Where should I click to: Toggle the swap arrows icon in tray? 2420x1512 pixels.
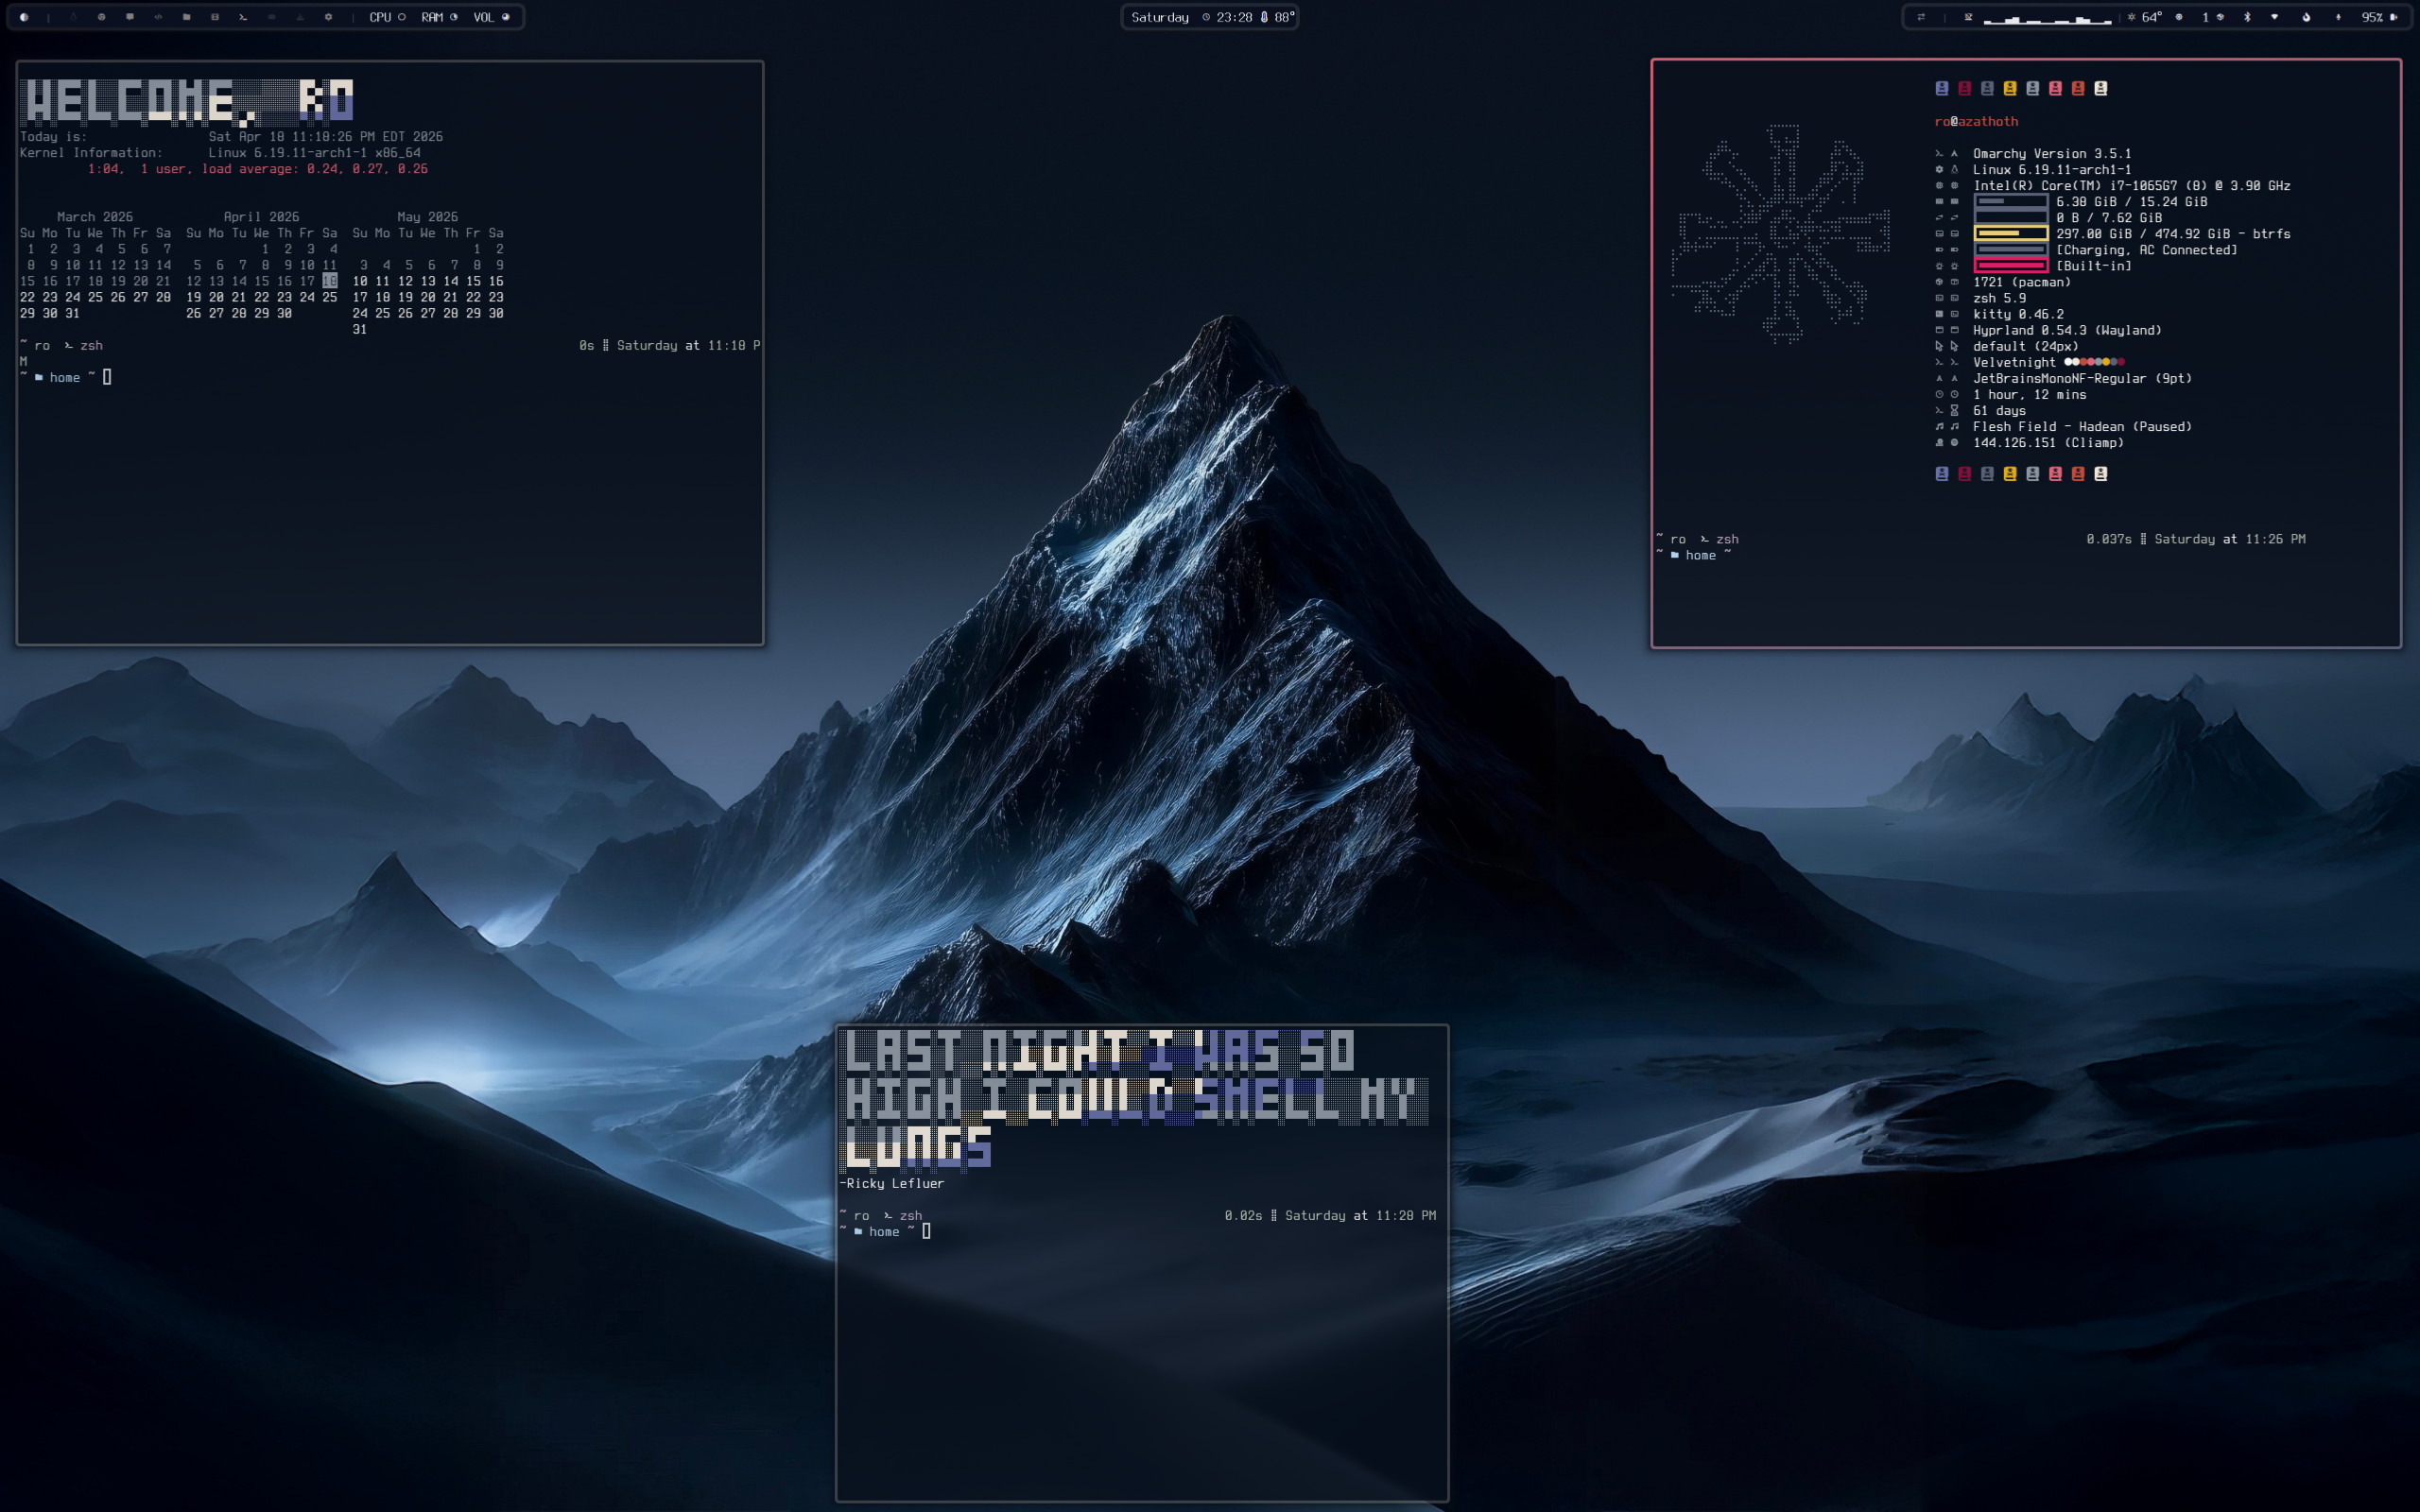tap(1922, 17)
